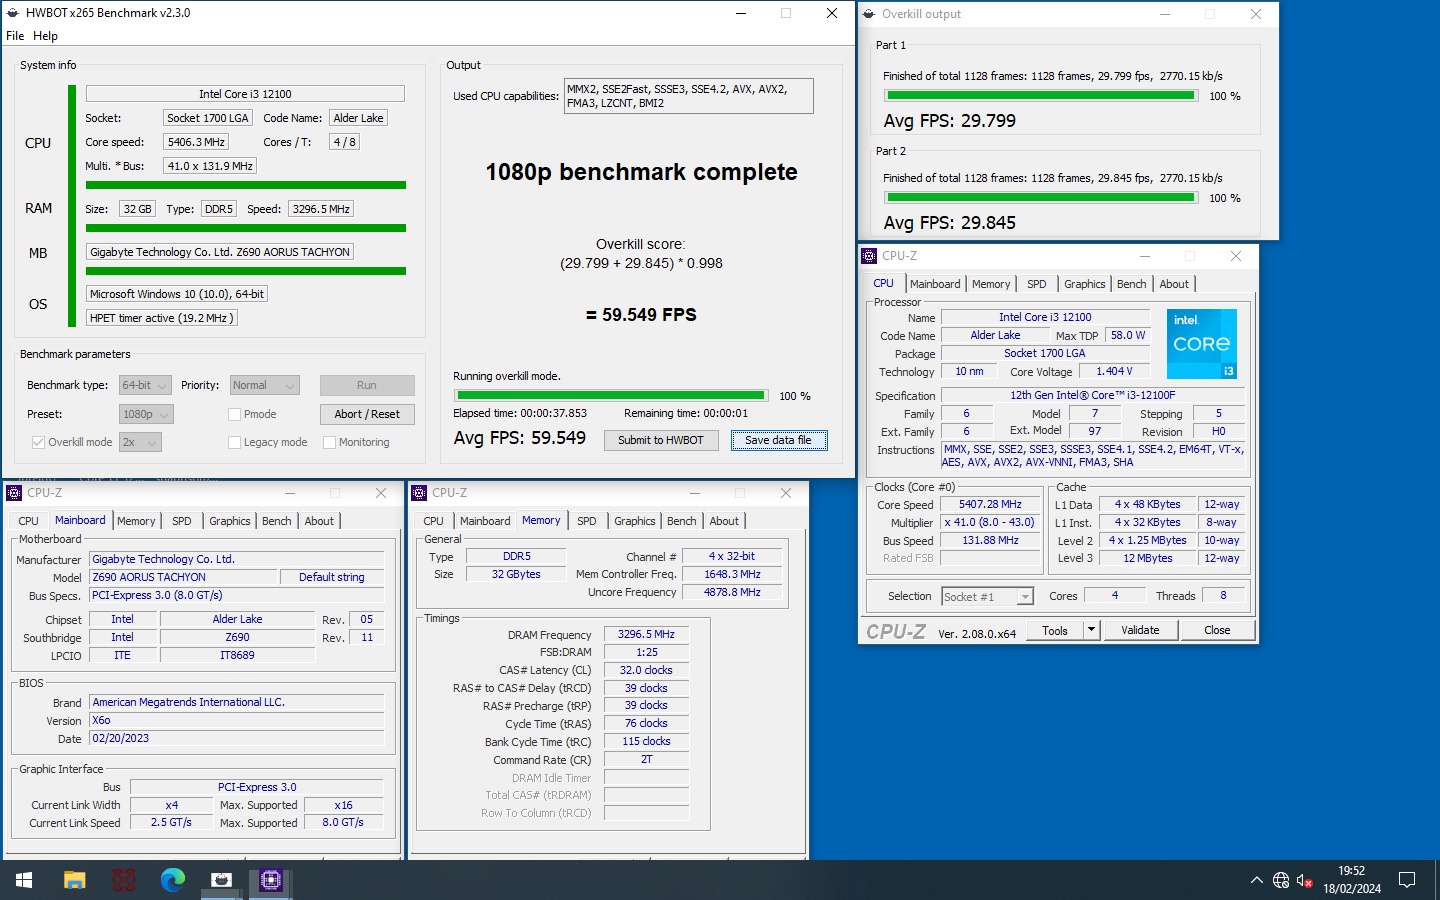The height and width of the screenshot is (900, 1440).
Task: Open the Windows Start menu
Action: point(24,880)
